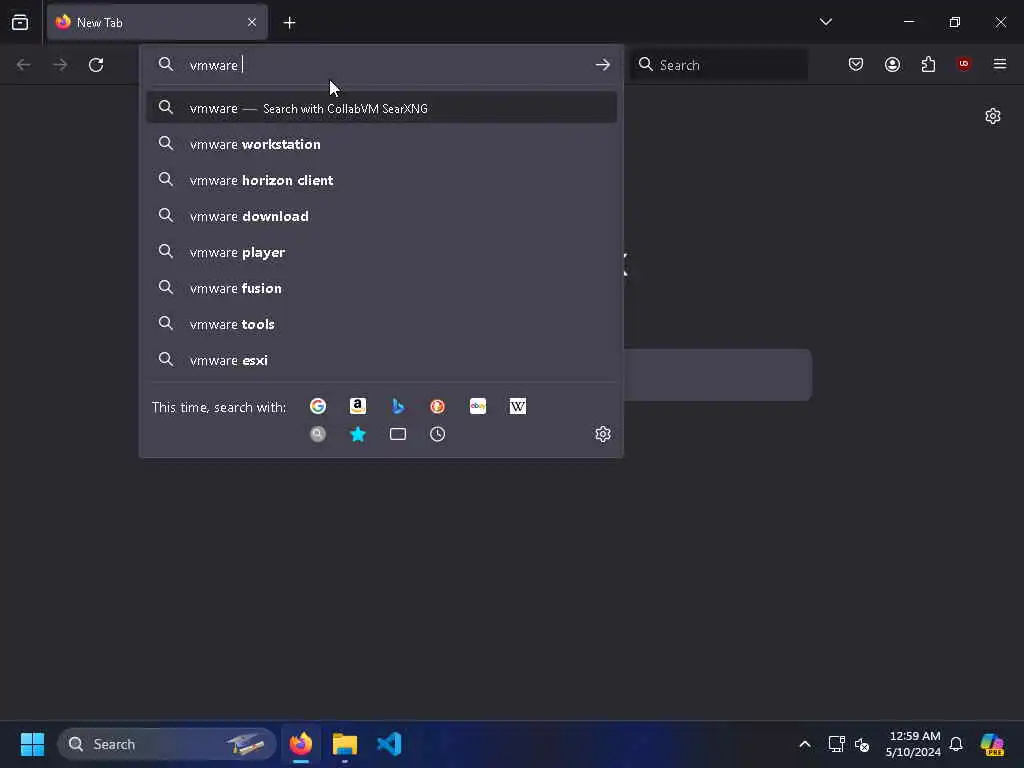This screenshot has height=768, width=1024.
Task: Search with Bing engine icon
Action: (398, 406)
